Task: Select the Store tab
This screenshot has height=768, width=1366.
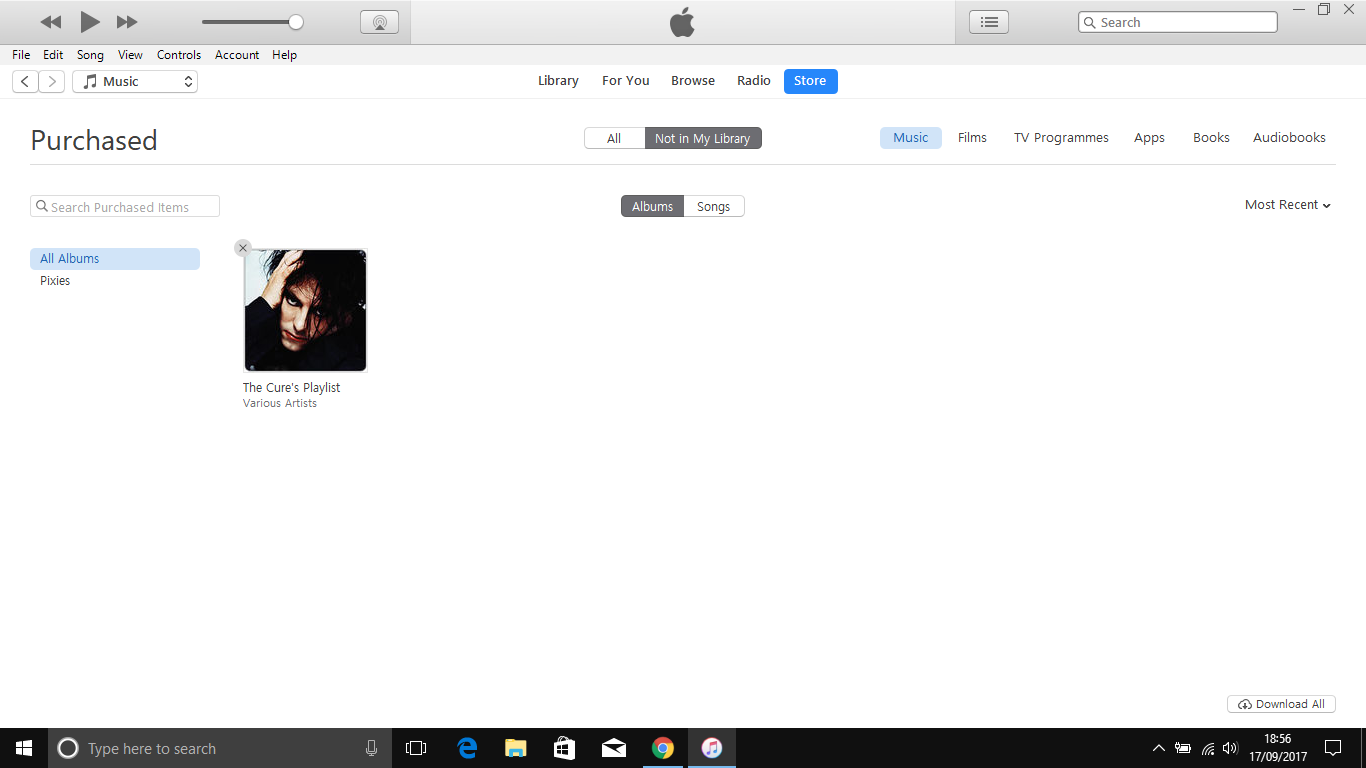Action: pos(810,81)
